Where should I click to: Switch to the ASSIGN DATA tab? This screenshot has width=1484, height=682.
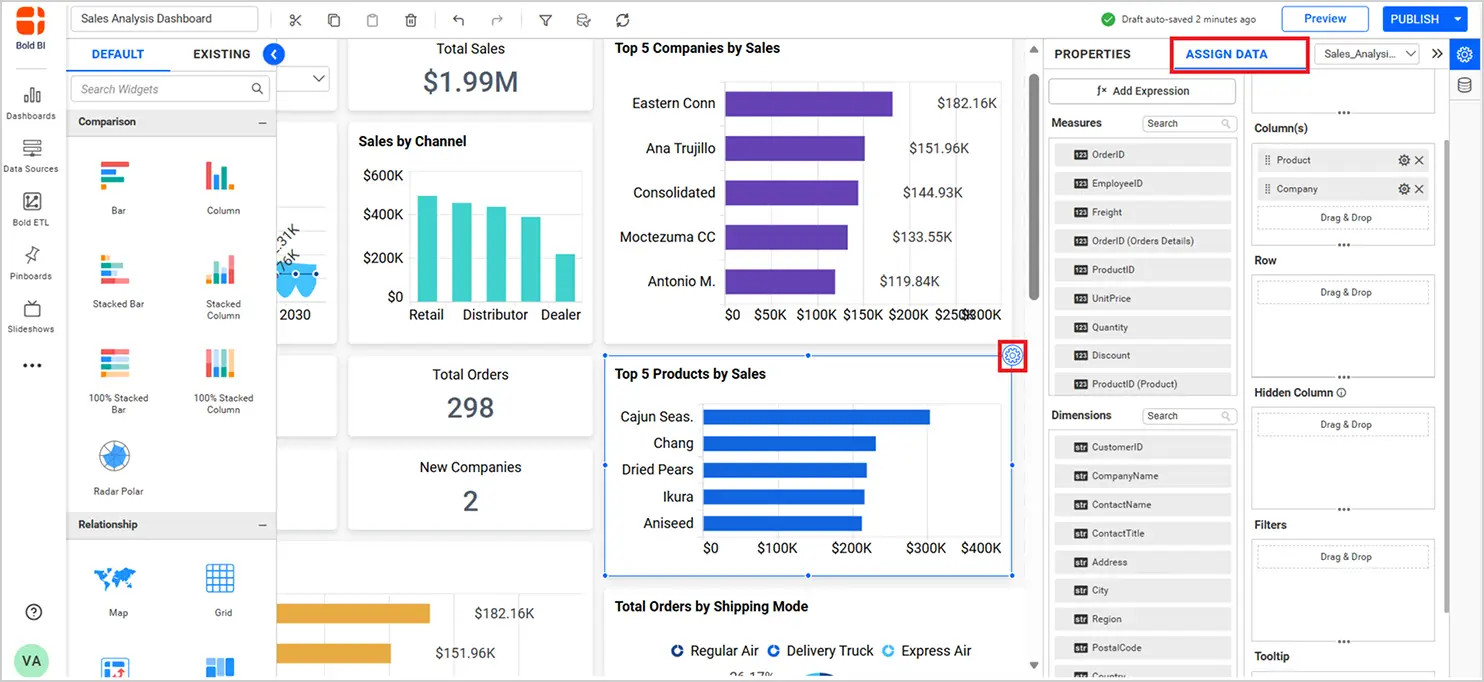(x=1227, y=54)
